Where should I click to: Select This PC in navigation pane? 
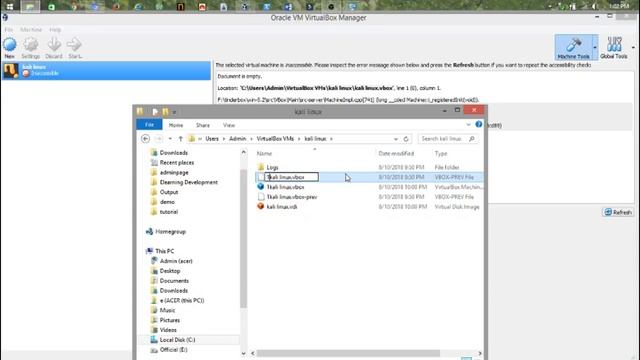coord(164,251)
